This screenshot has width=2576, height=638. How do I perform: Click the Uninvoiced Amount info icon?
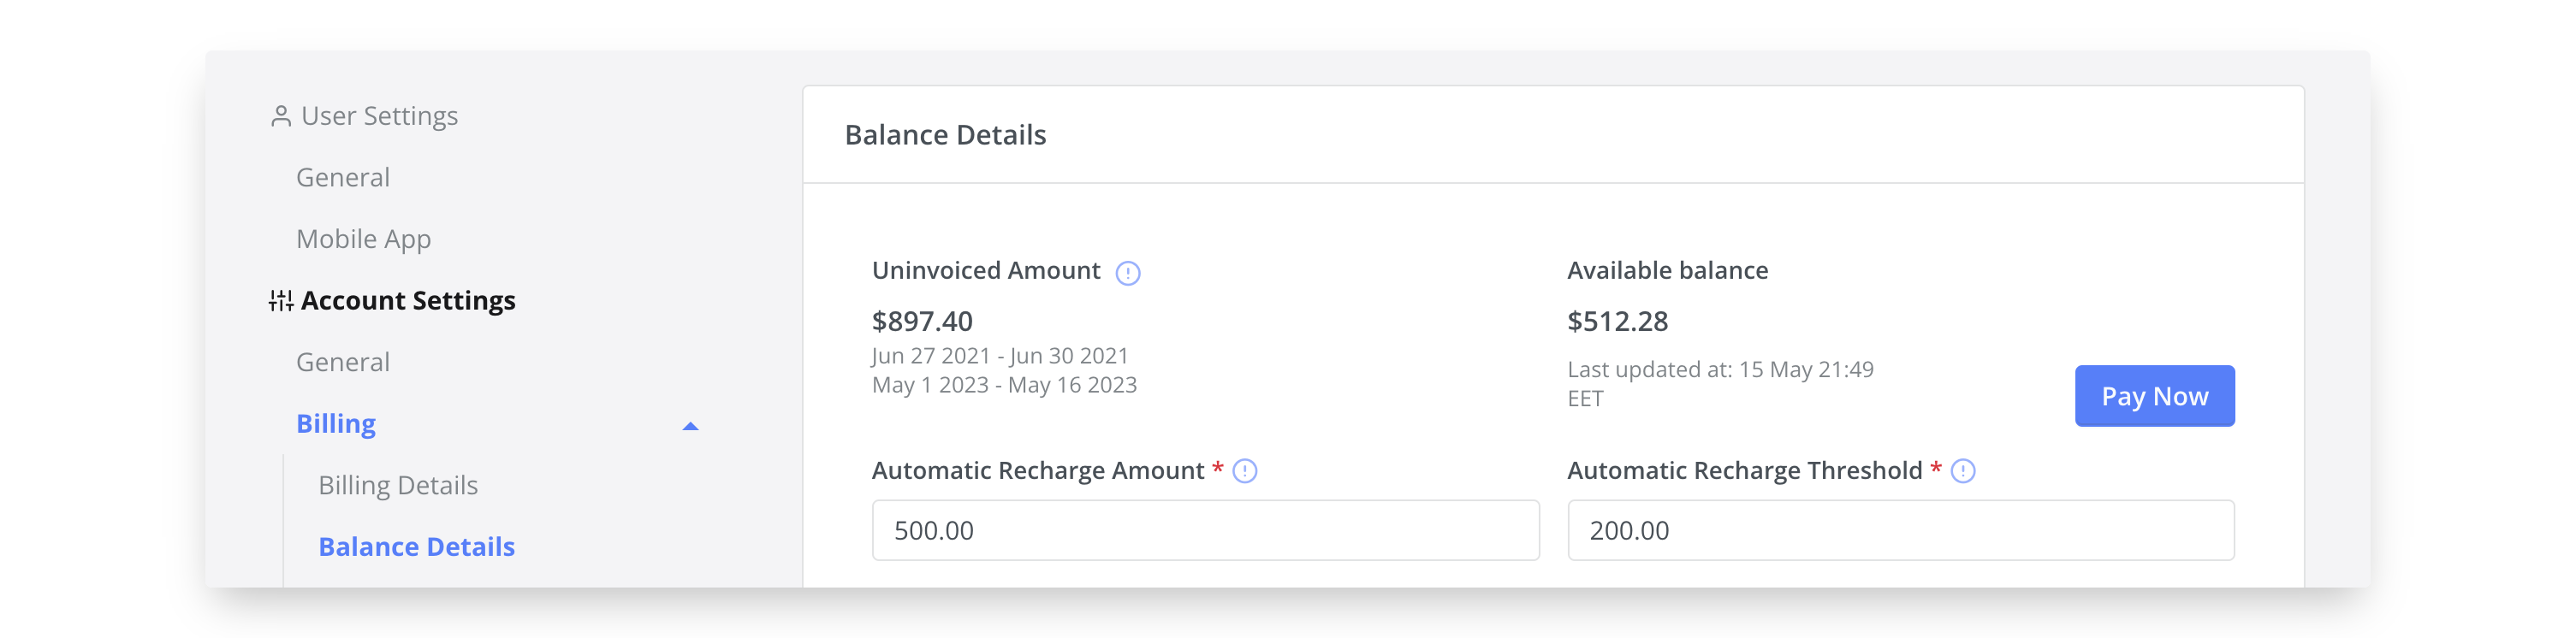point(1127,273)
